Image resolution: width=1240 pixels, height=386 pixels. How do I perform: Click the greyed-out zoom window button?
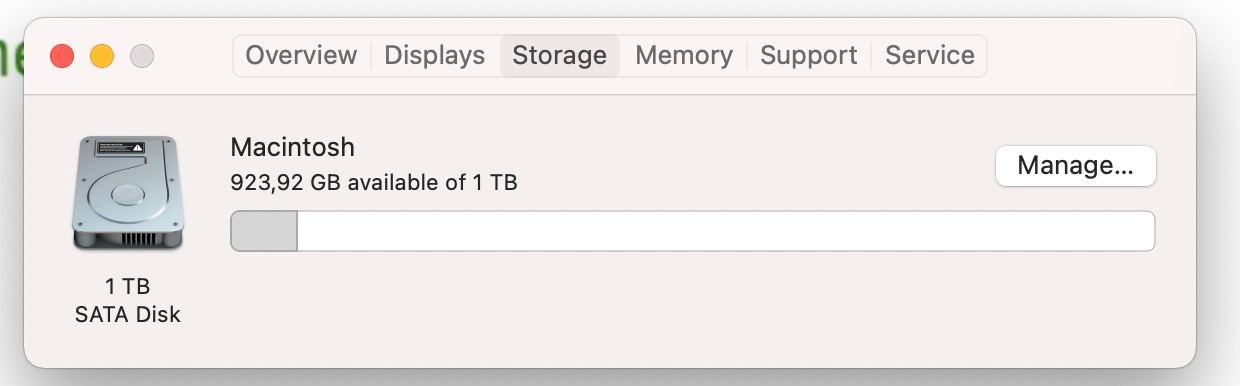coord(142,56)
